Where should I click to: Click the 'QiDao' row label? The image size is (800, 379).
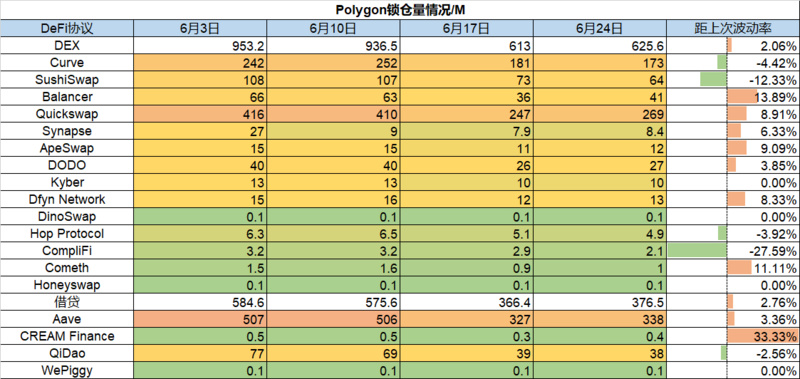(67, 353)
